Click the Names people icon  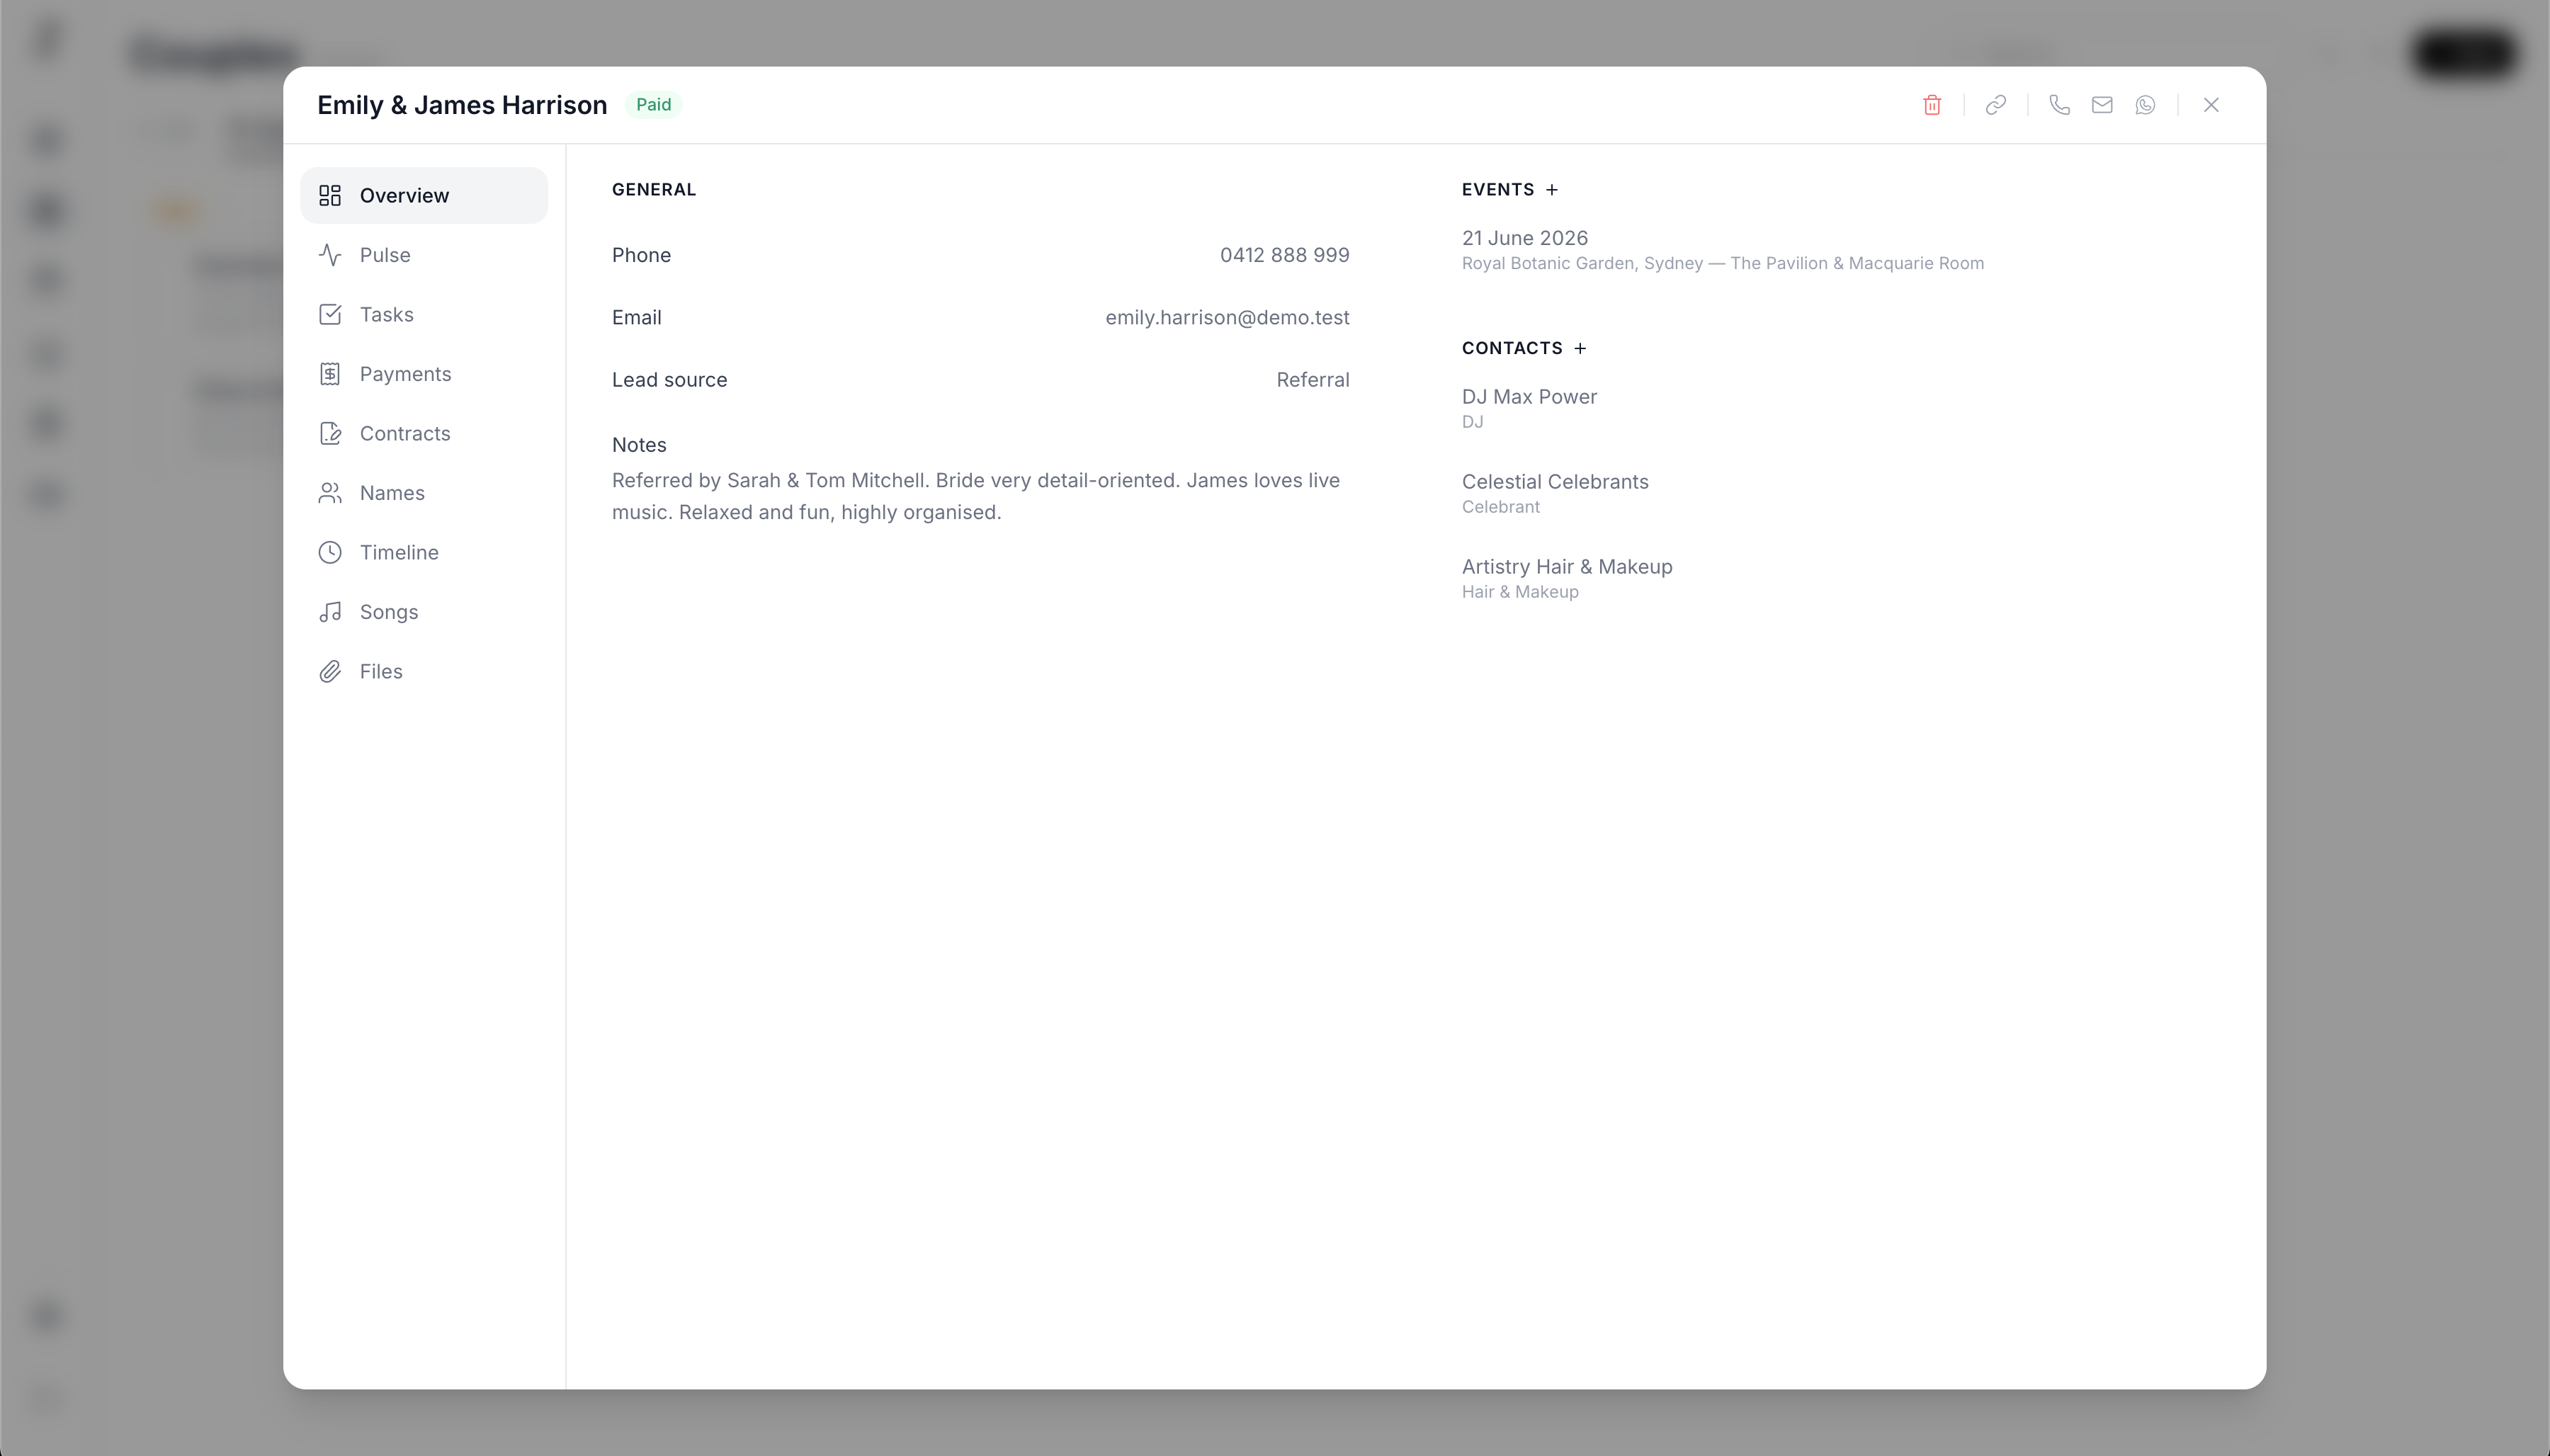click(330, 493)
